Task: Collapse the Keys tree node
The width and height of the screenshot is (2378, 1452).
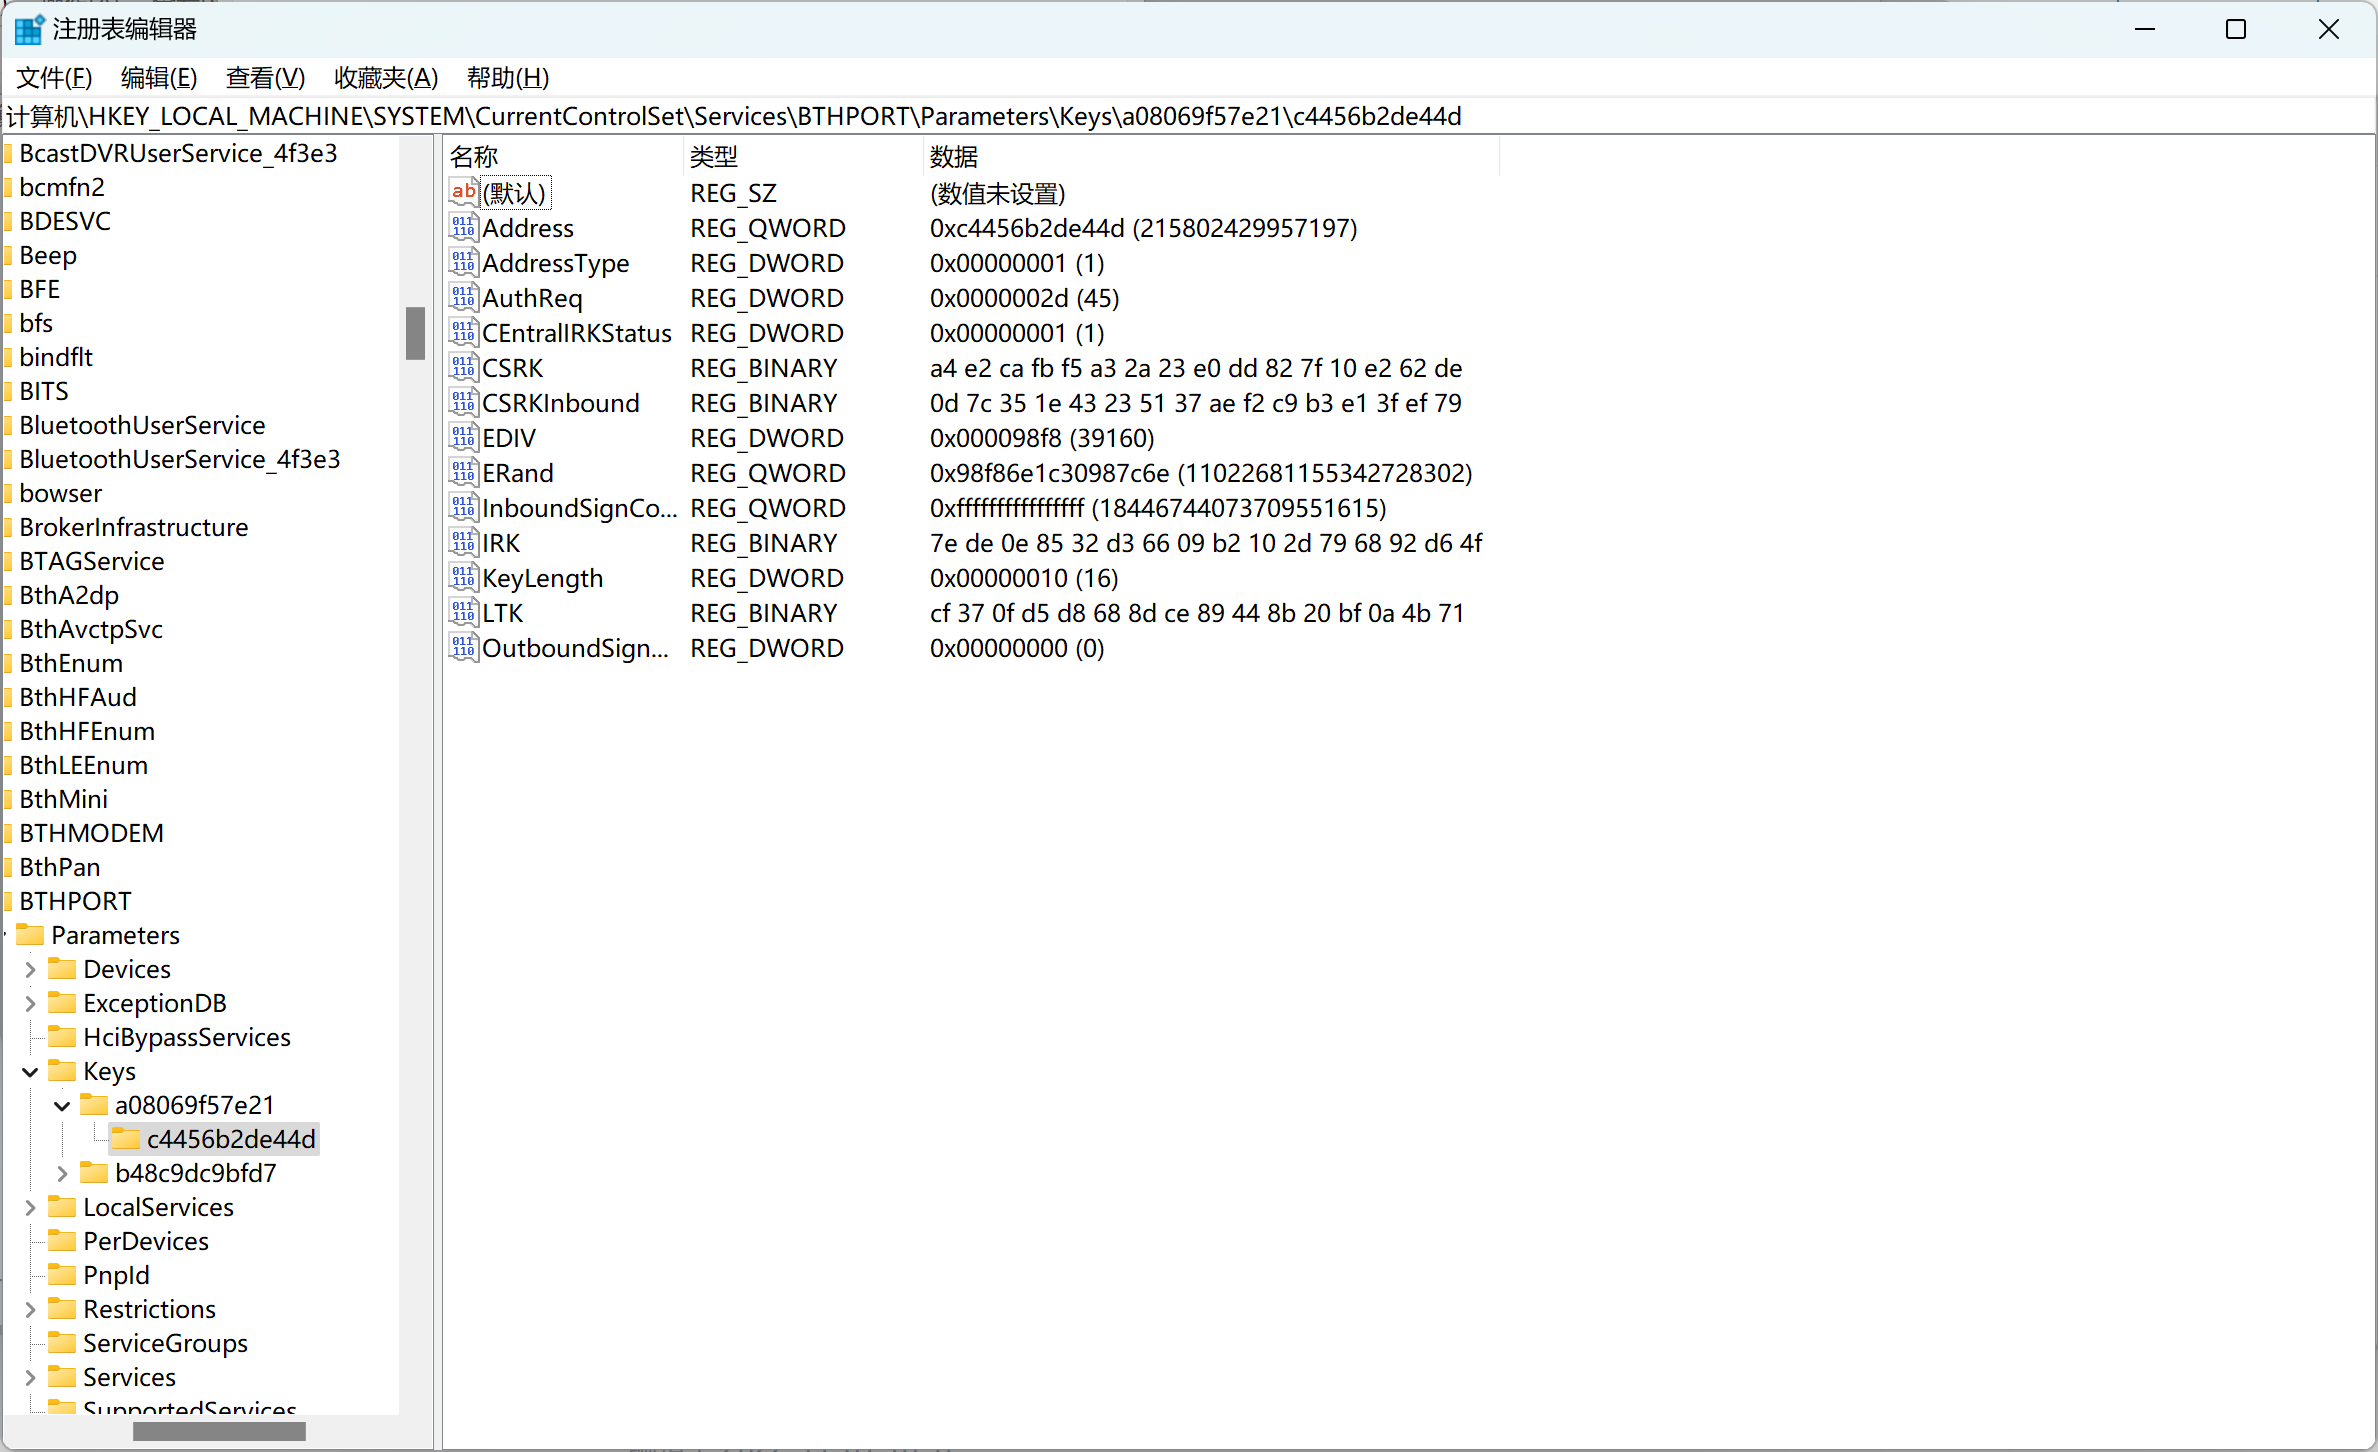Action: [x=30, y=1072]
